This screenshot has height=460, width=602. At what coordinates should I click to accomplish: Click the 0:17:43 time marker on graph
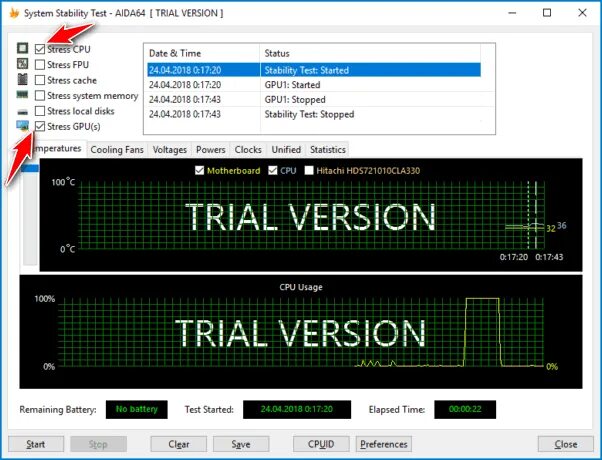pyautogui.click(x=549, y=257)
